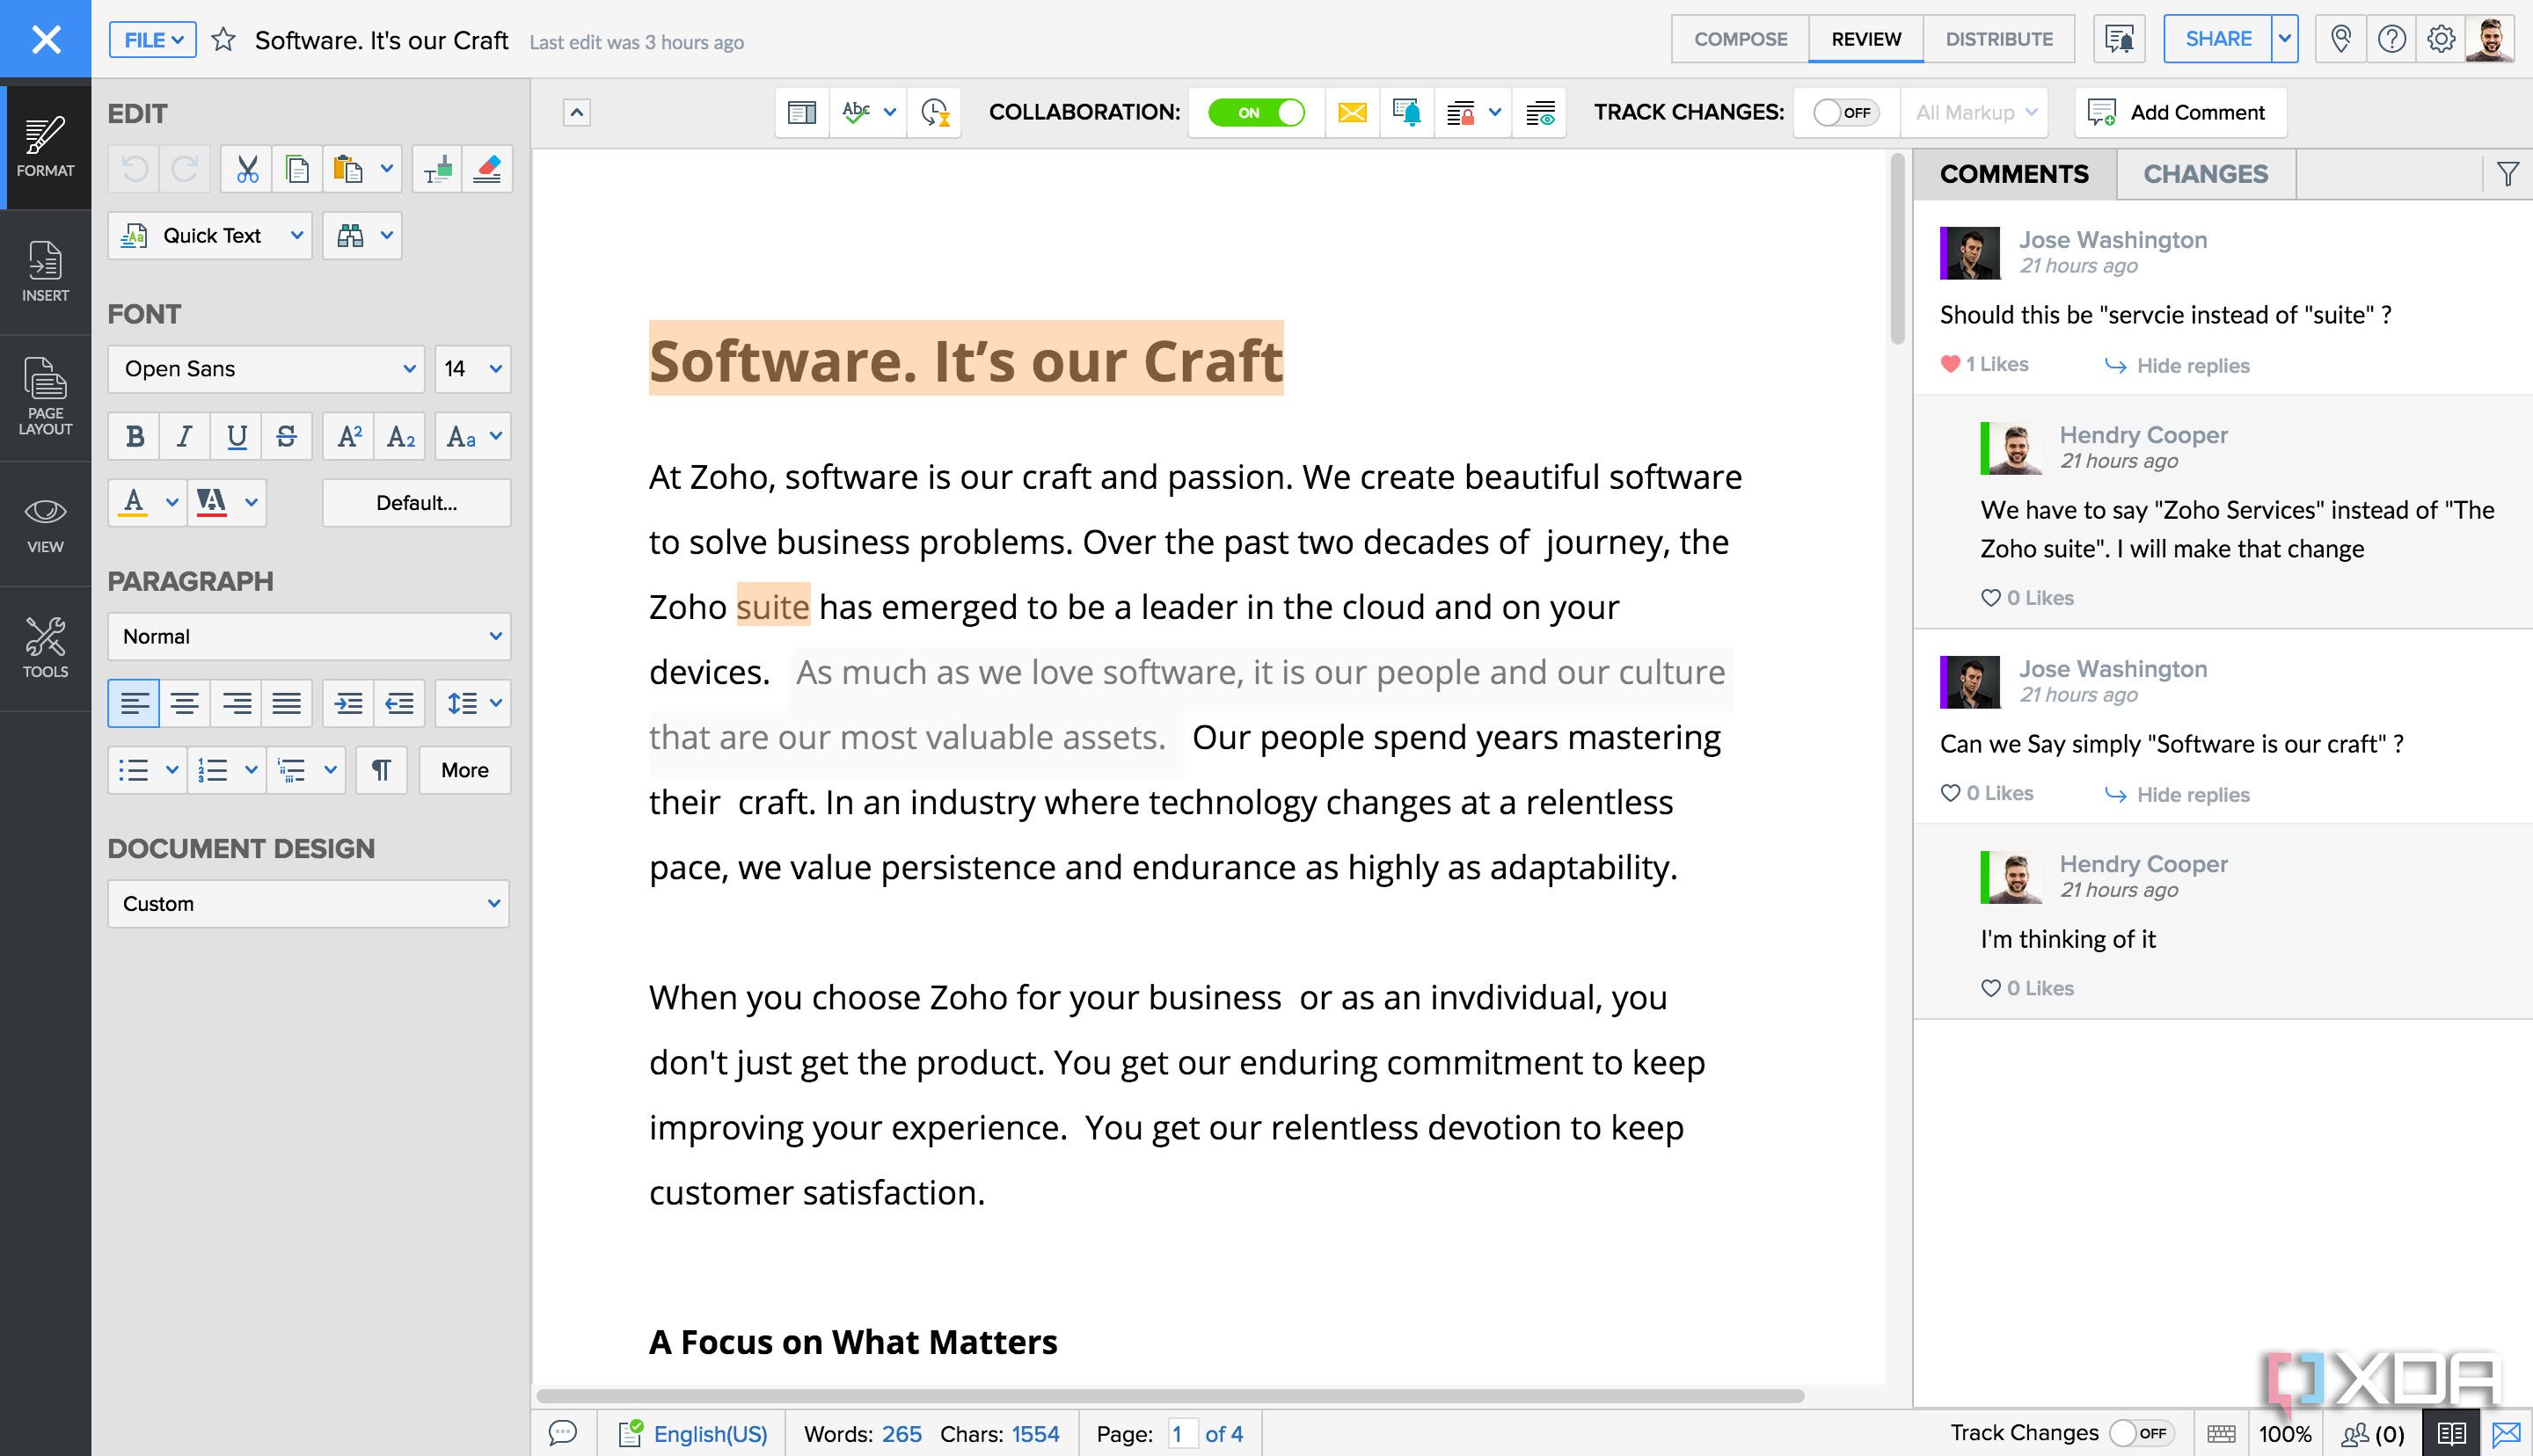2533x1456 pixels.
Task: Set justified text alignment
Action: [286, 703]
